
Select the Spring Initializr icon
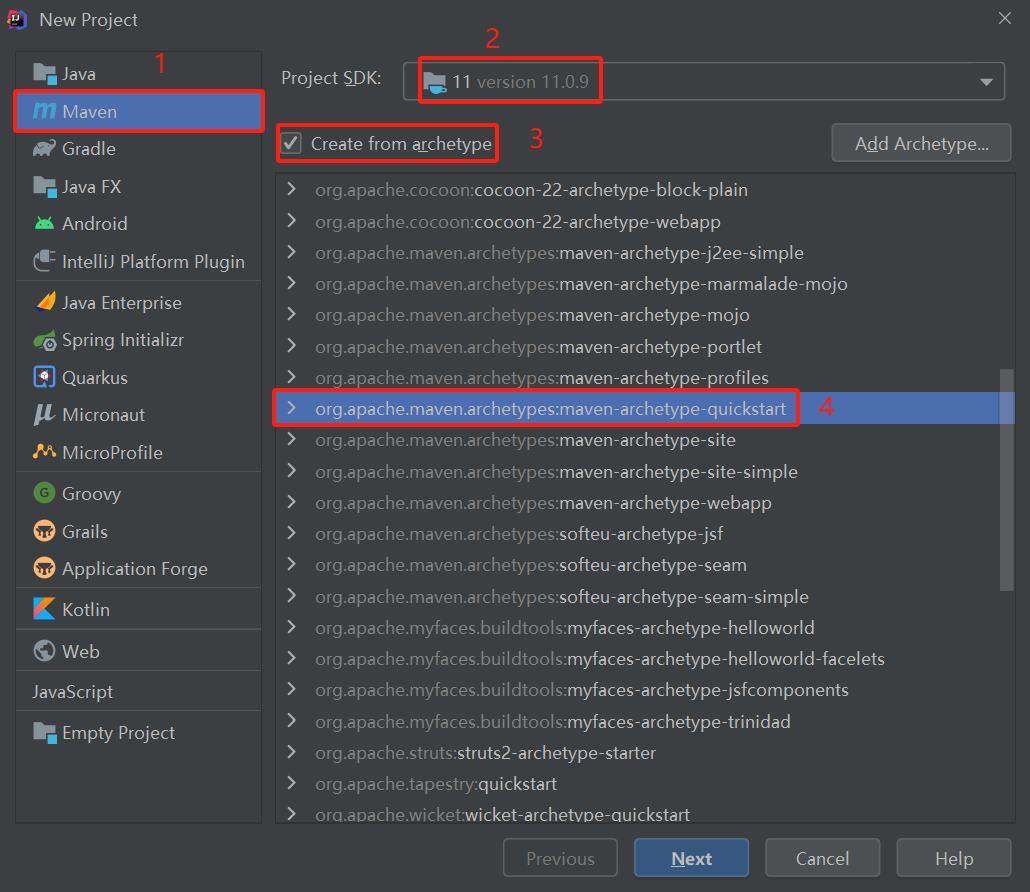pos(44,340)
